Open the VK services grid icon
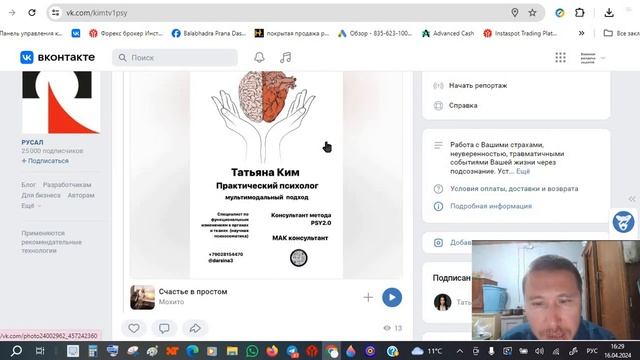The width and height of the screenshot is (640, 360). 560,58
